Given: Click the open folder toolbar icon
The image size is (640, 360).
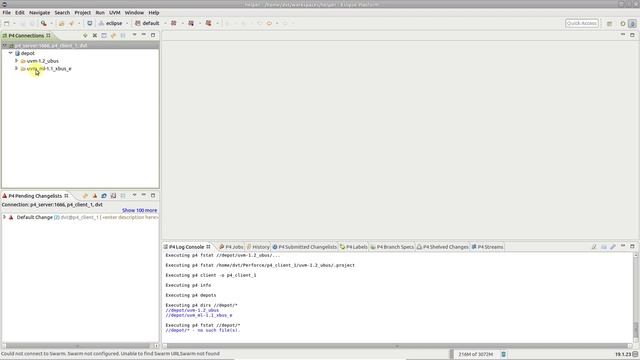Looking at the screenshot, I should click(61, 23).
